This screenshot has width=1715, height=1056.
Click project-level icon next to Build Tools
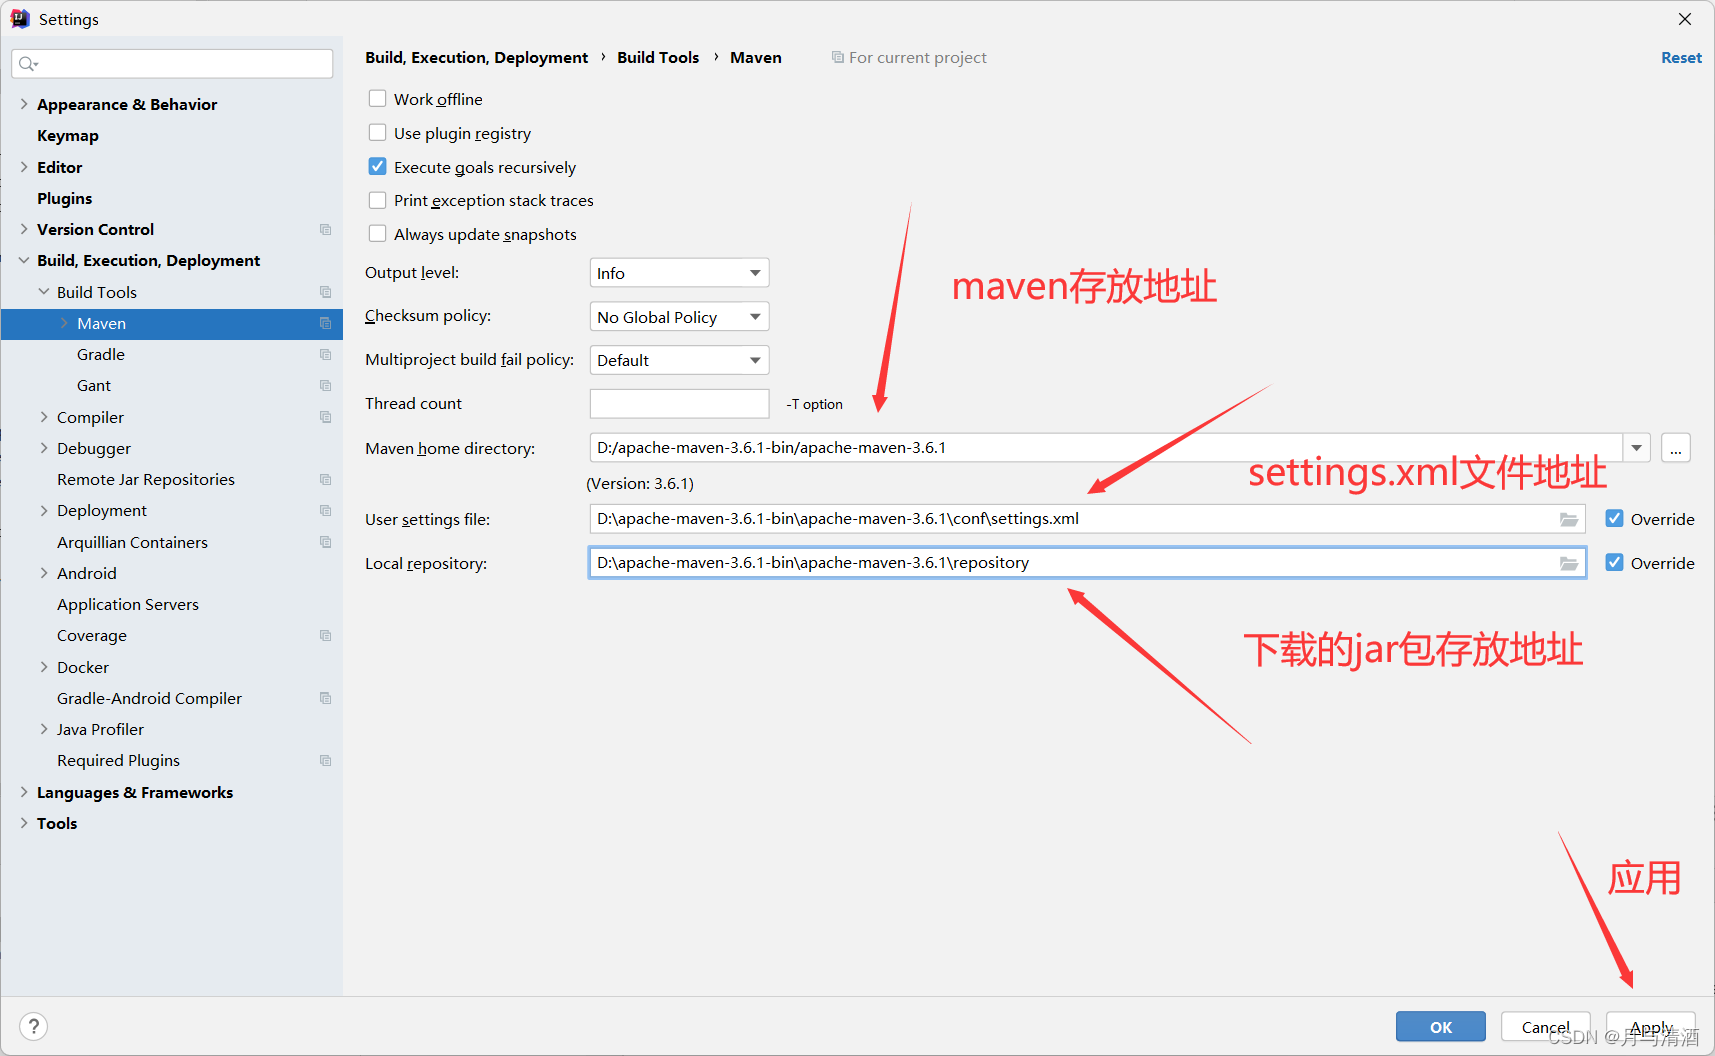click(x=325, y=292)
